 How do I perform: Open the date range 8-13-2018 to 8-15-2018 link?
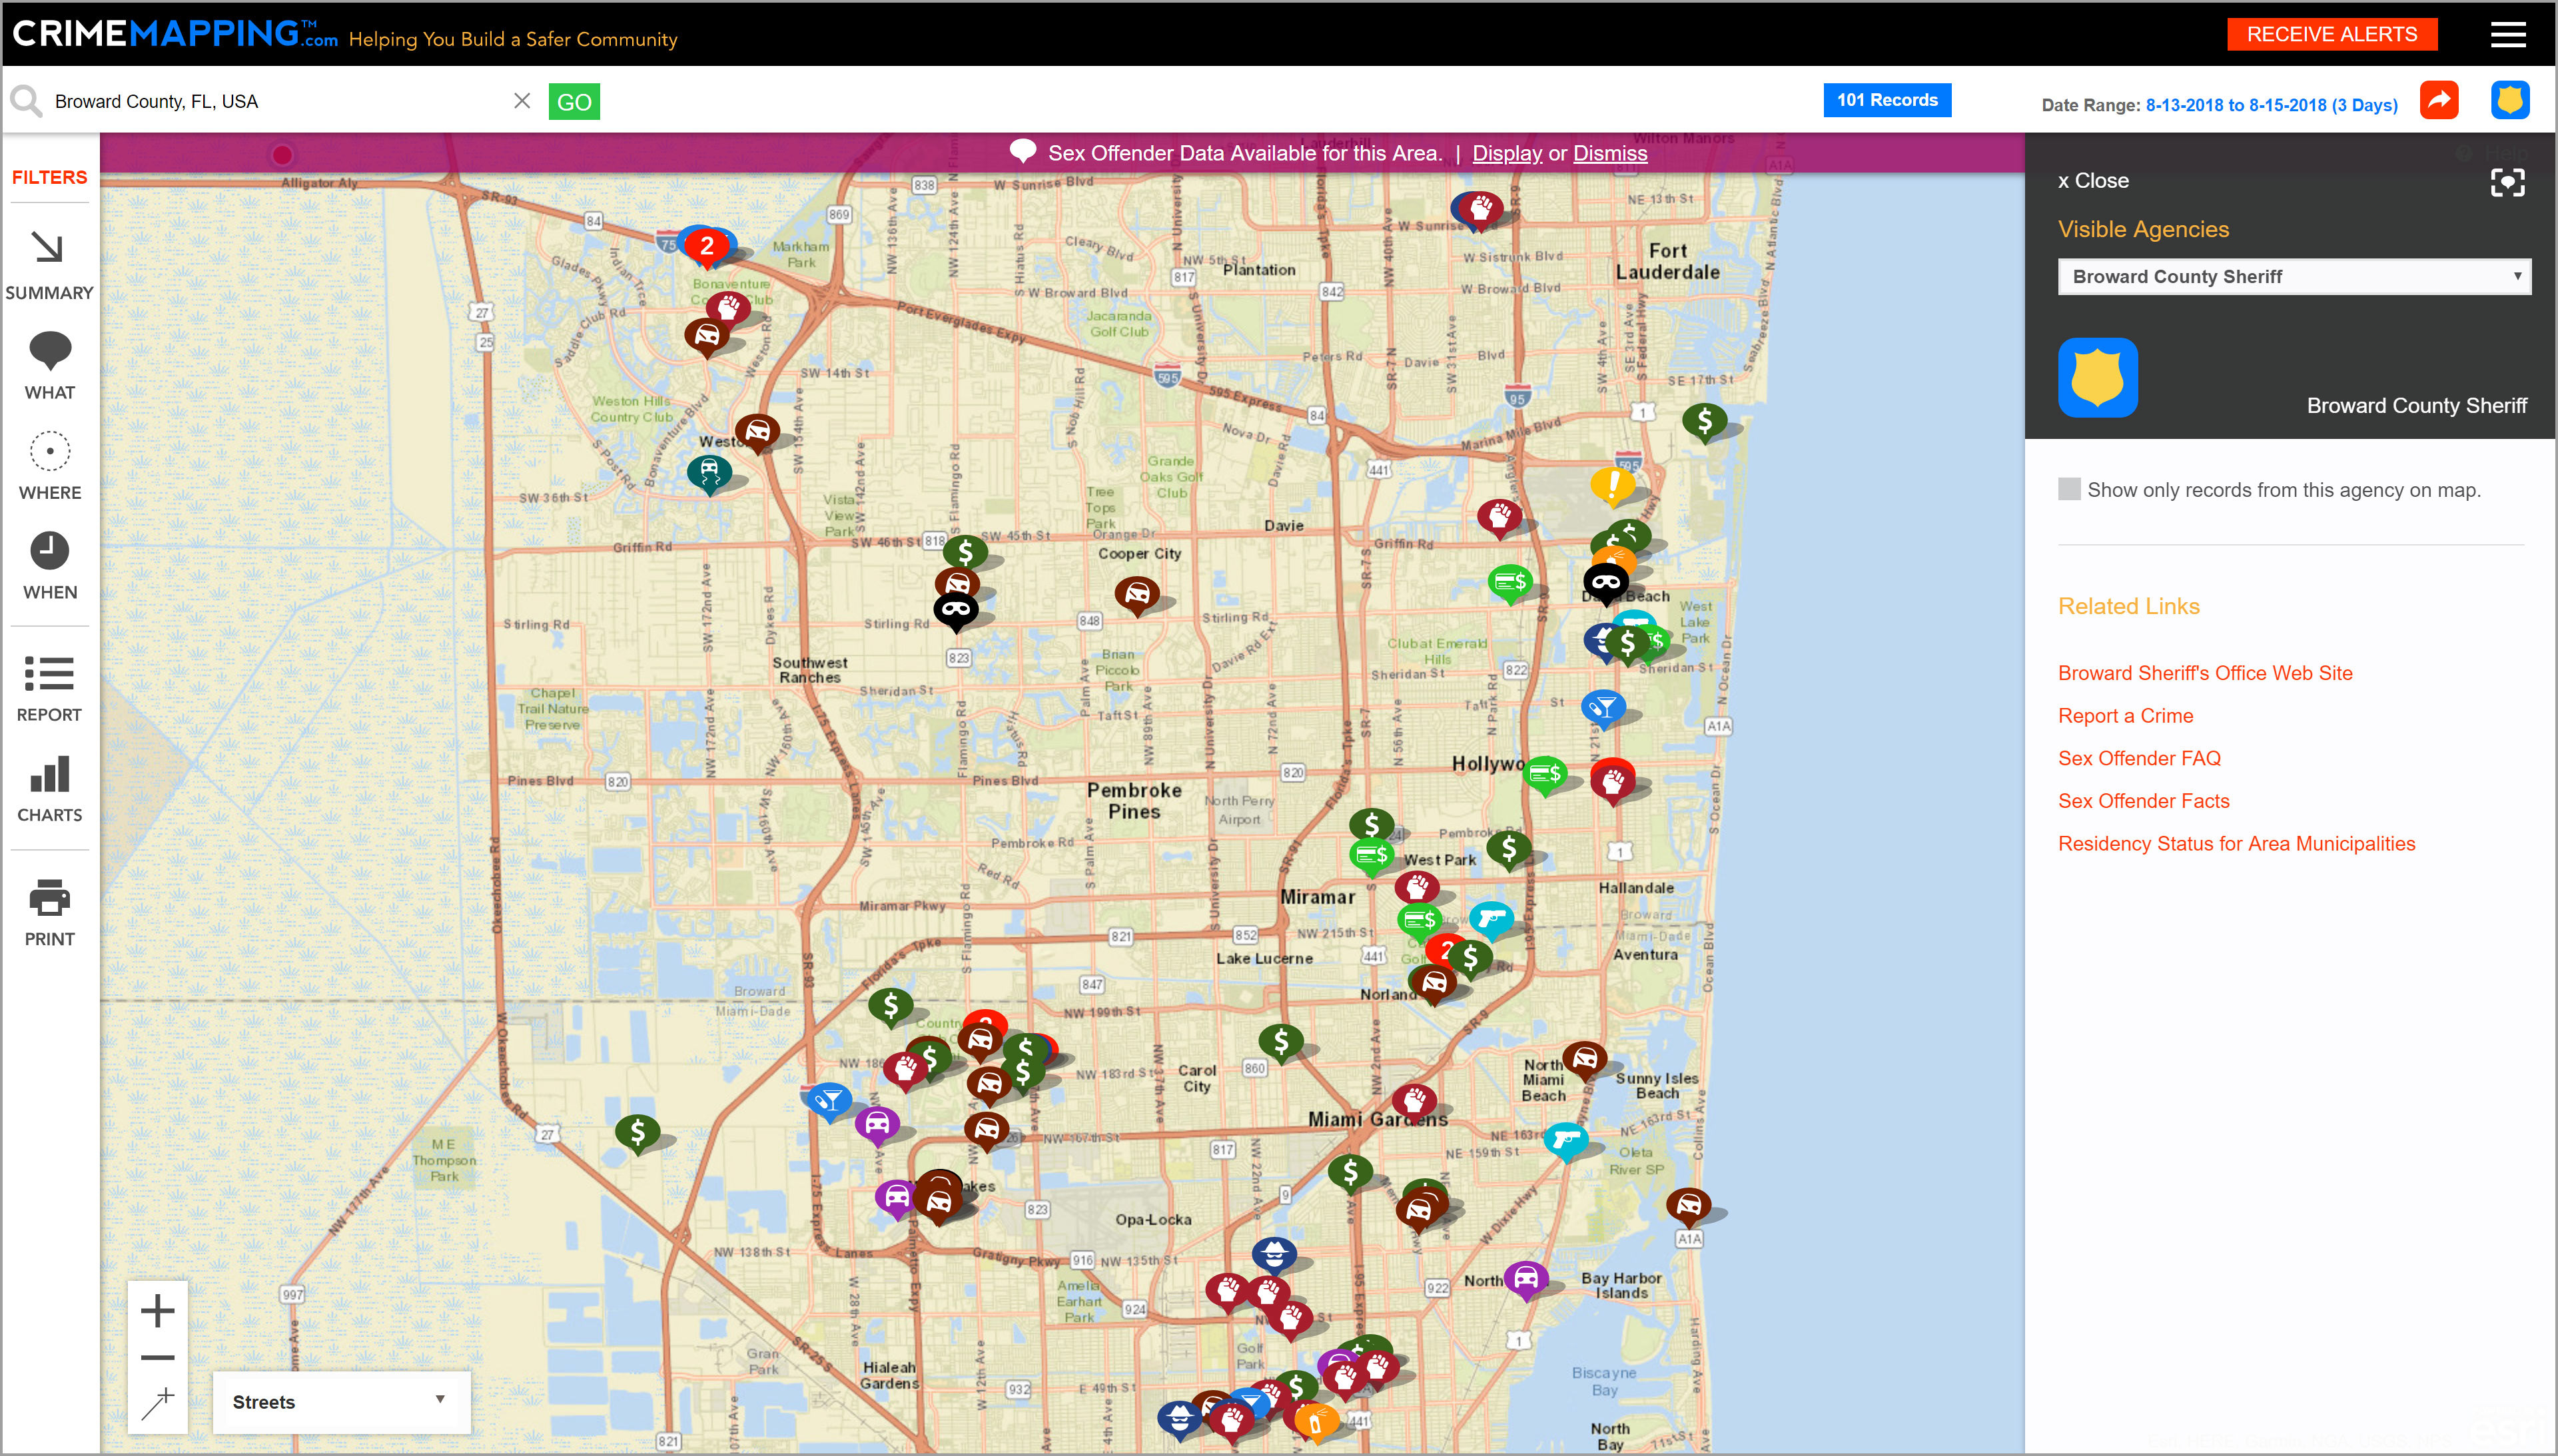(2271, 105)
